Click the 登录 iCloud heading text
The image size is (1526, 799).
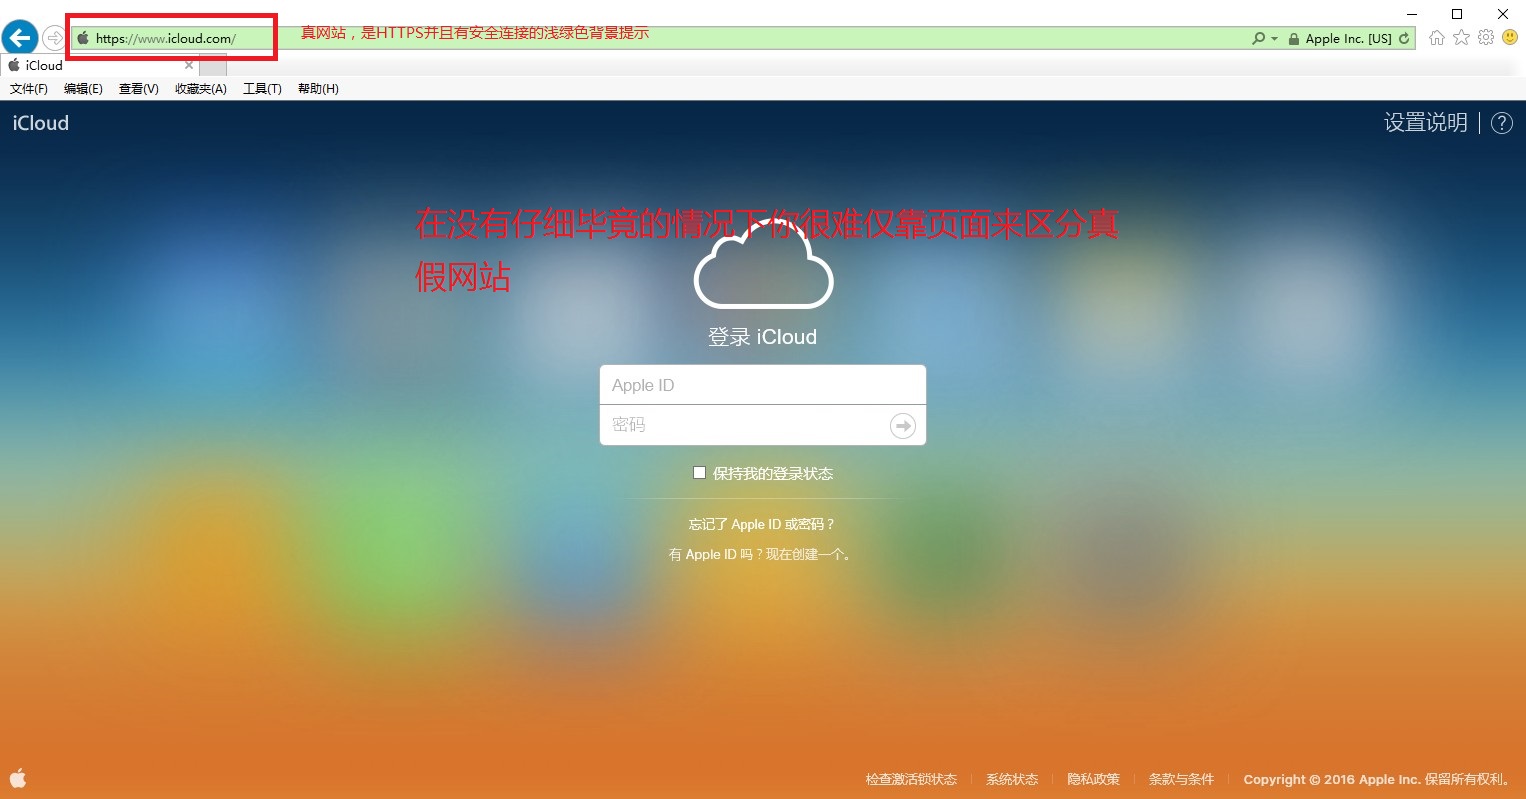click(762, 337)
